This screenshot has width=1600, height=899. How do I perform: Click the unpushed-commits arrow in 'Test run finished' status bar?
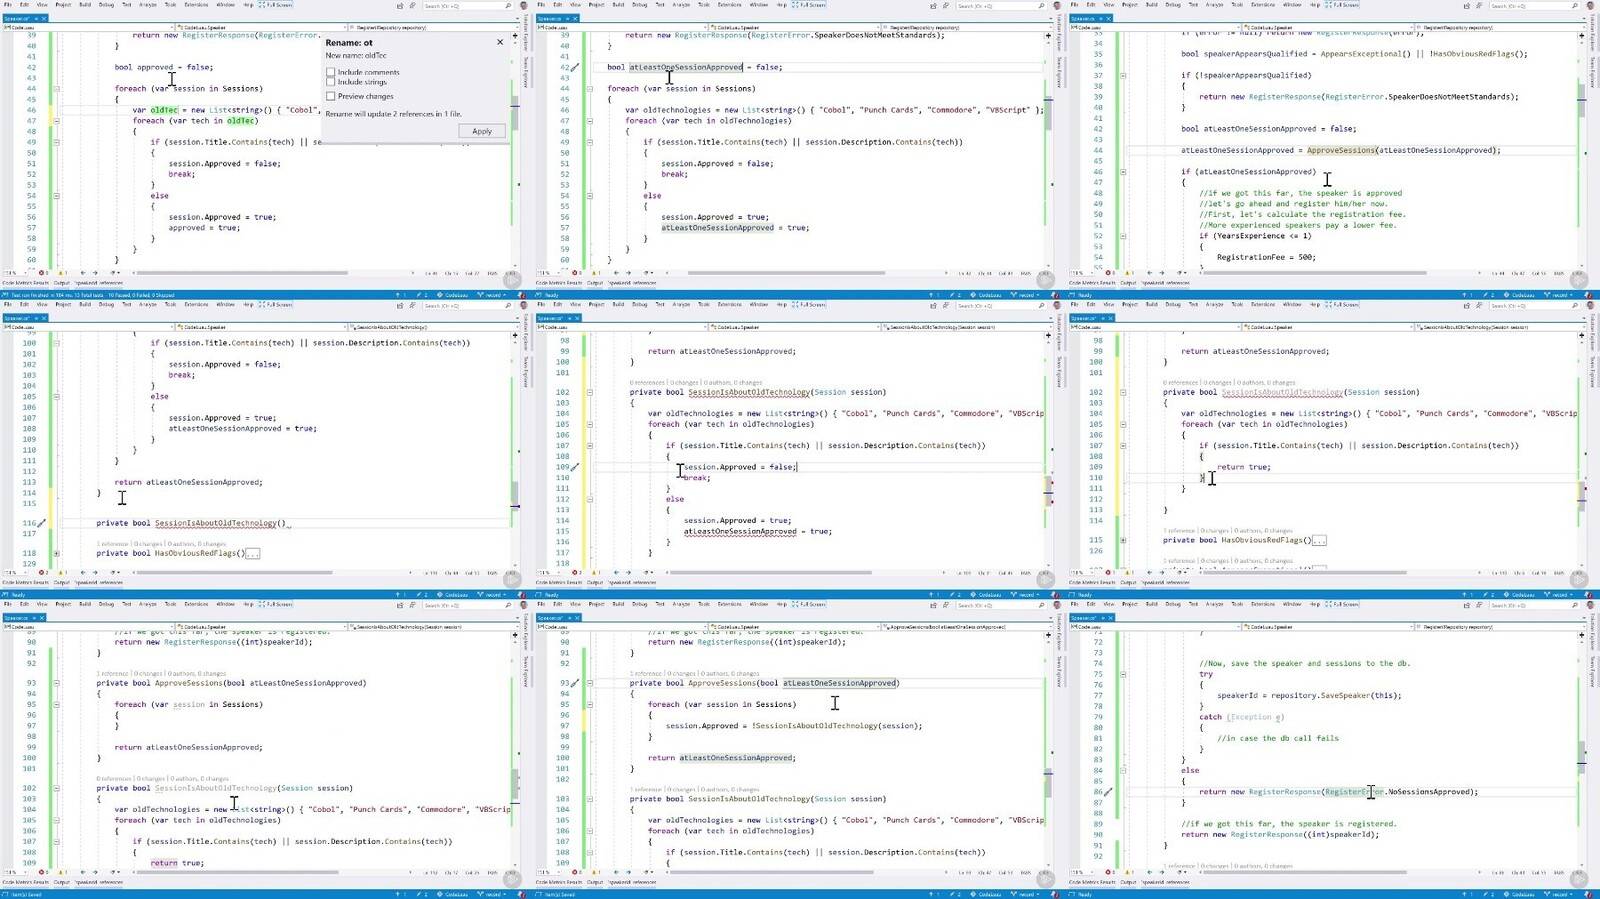pos(398,295)
